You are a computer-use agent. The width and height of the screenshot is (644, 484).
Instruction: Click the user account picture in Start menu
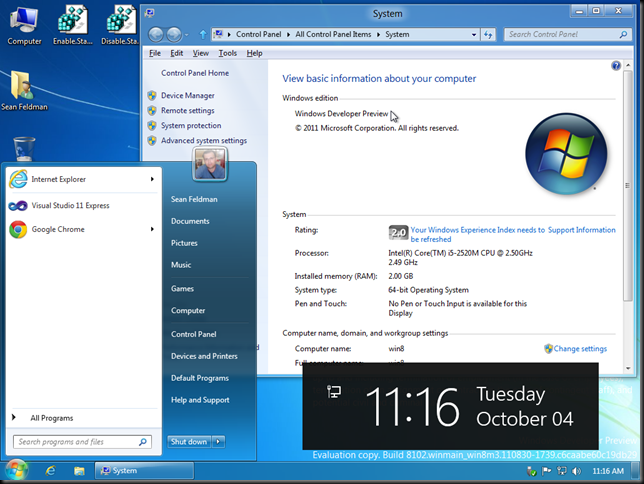(210, 164)
